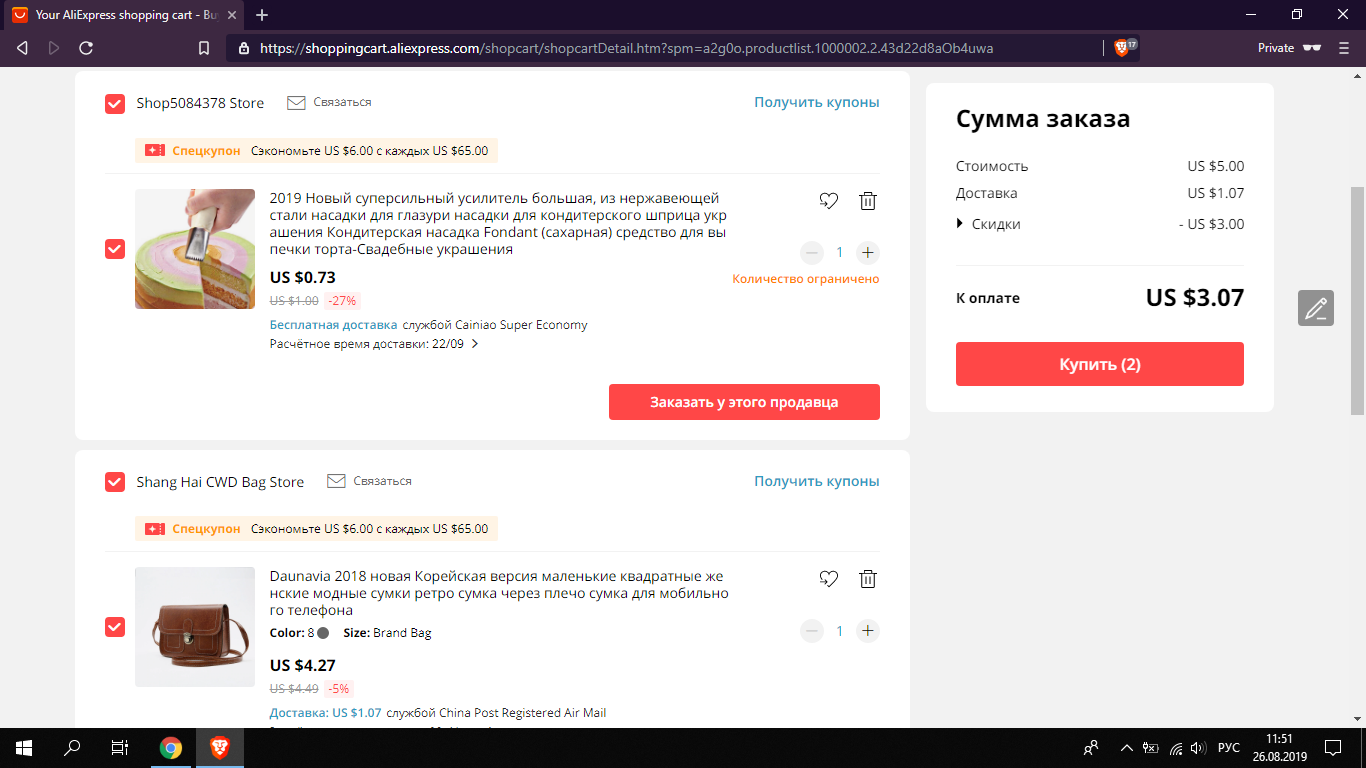1366x768 pixels.
Task: Reload the page with refresh icon
Action: [86, 48]
